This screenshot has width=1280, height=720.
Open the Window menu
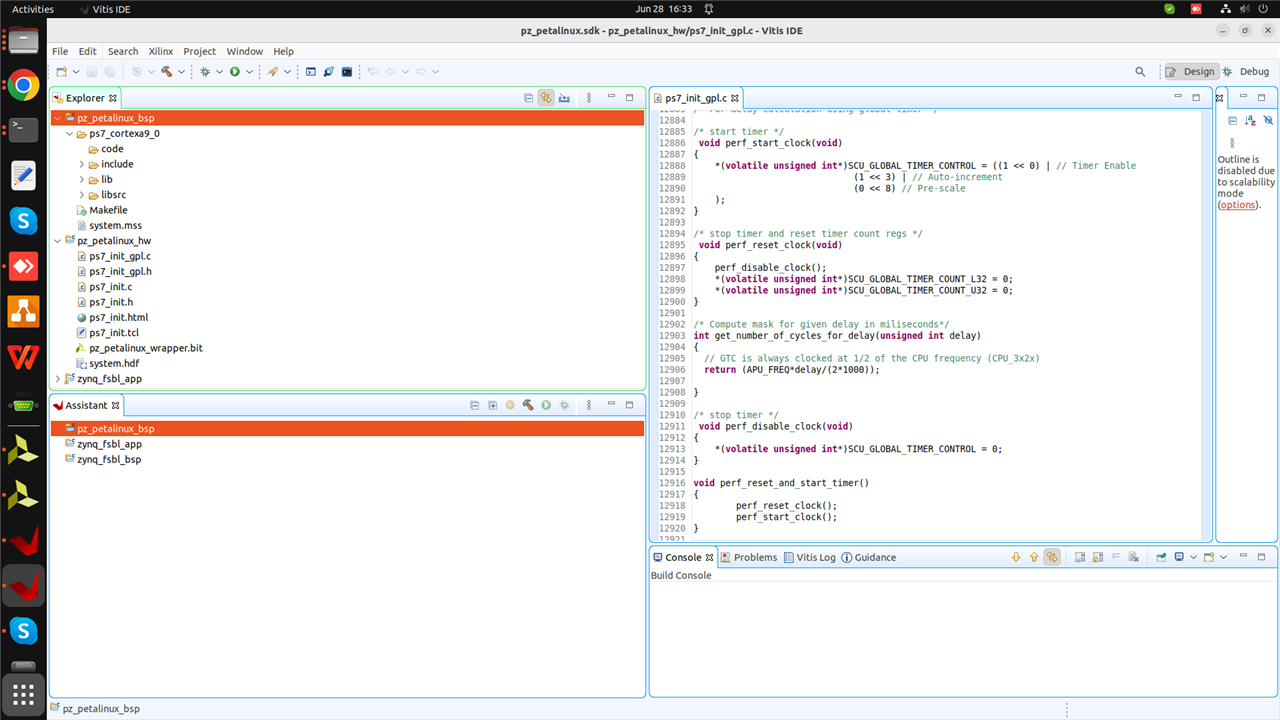click(x=244, y=51)
